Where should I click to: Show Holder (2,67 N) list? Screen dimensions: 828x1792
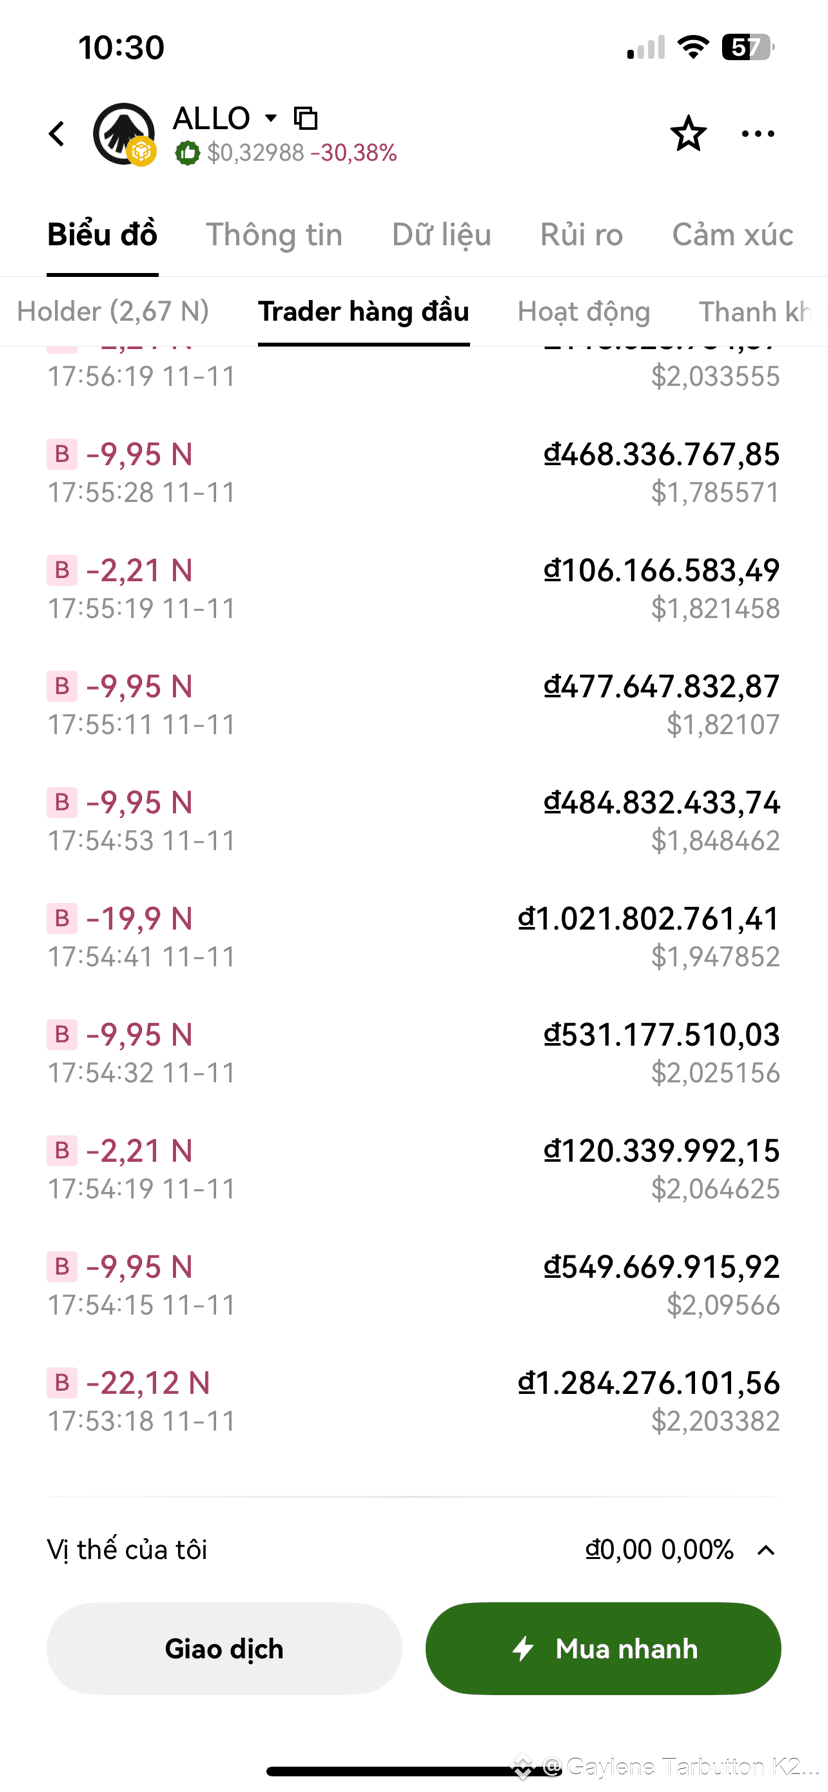113,312
